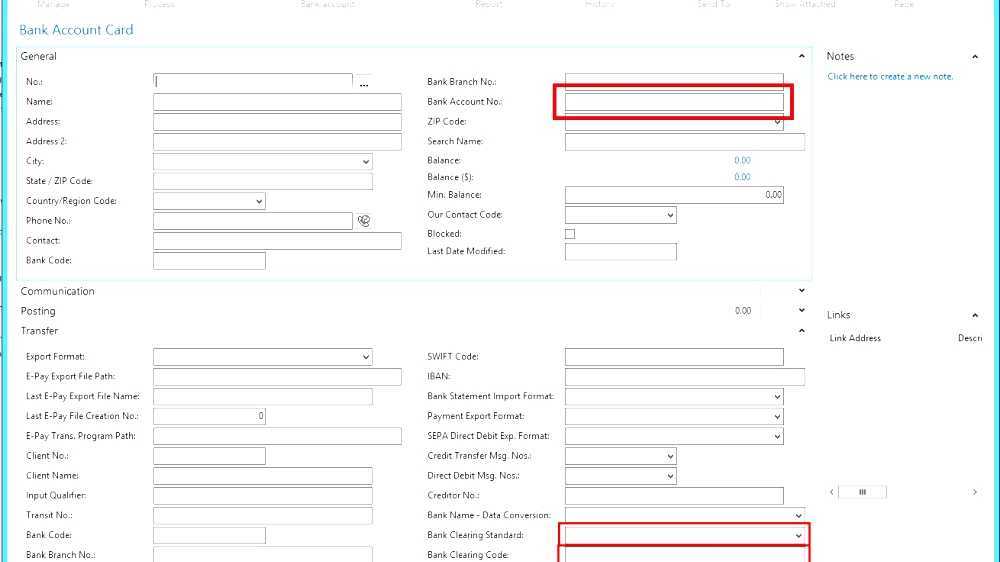1000x562 pixels.
Task: Open the ZIP Code dropdown in right column
Action: click(x=777, y=121)
